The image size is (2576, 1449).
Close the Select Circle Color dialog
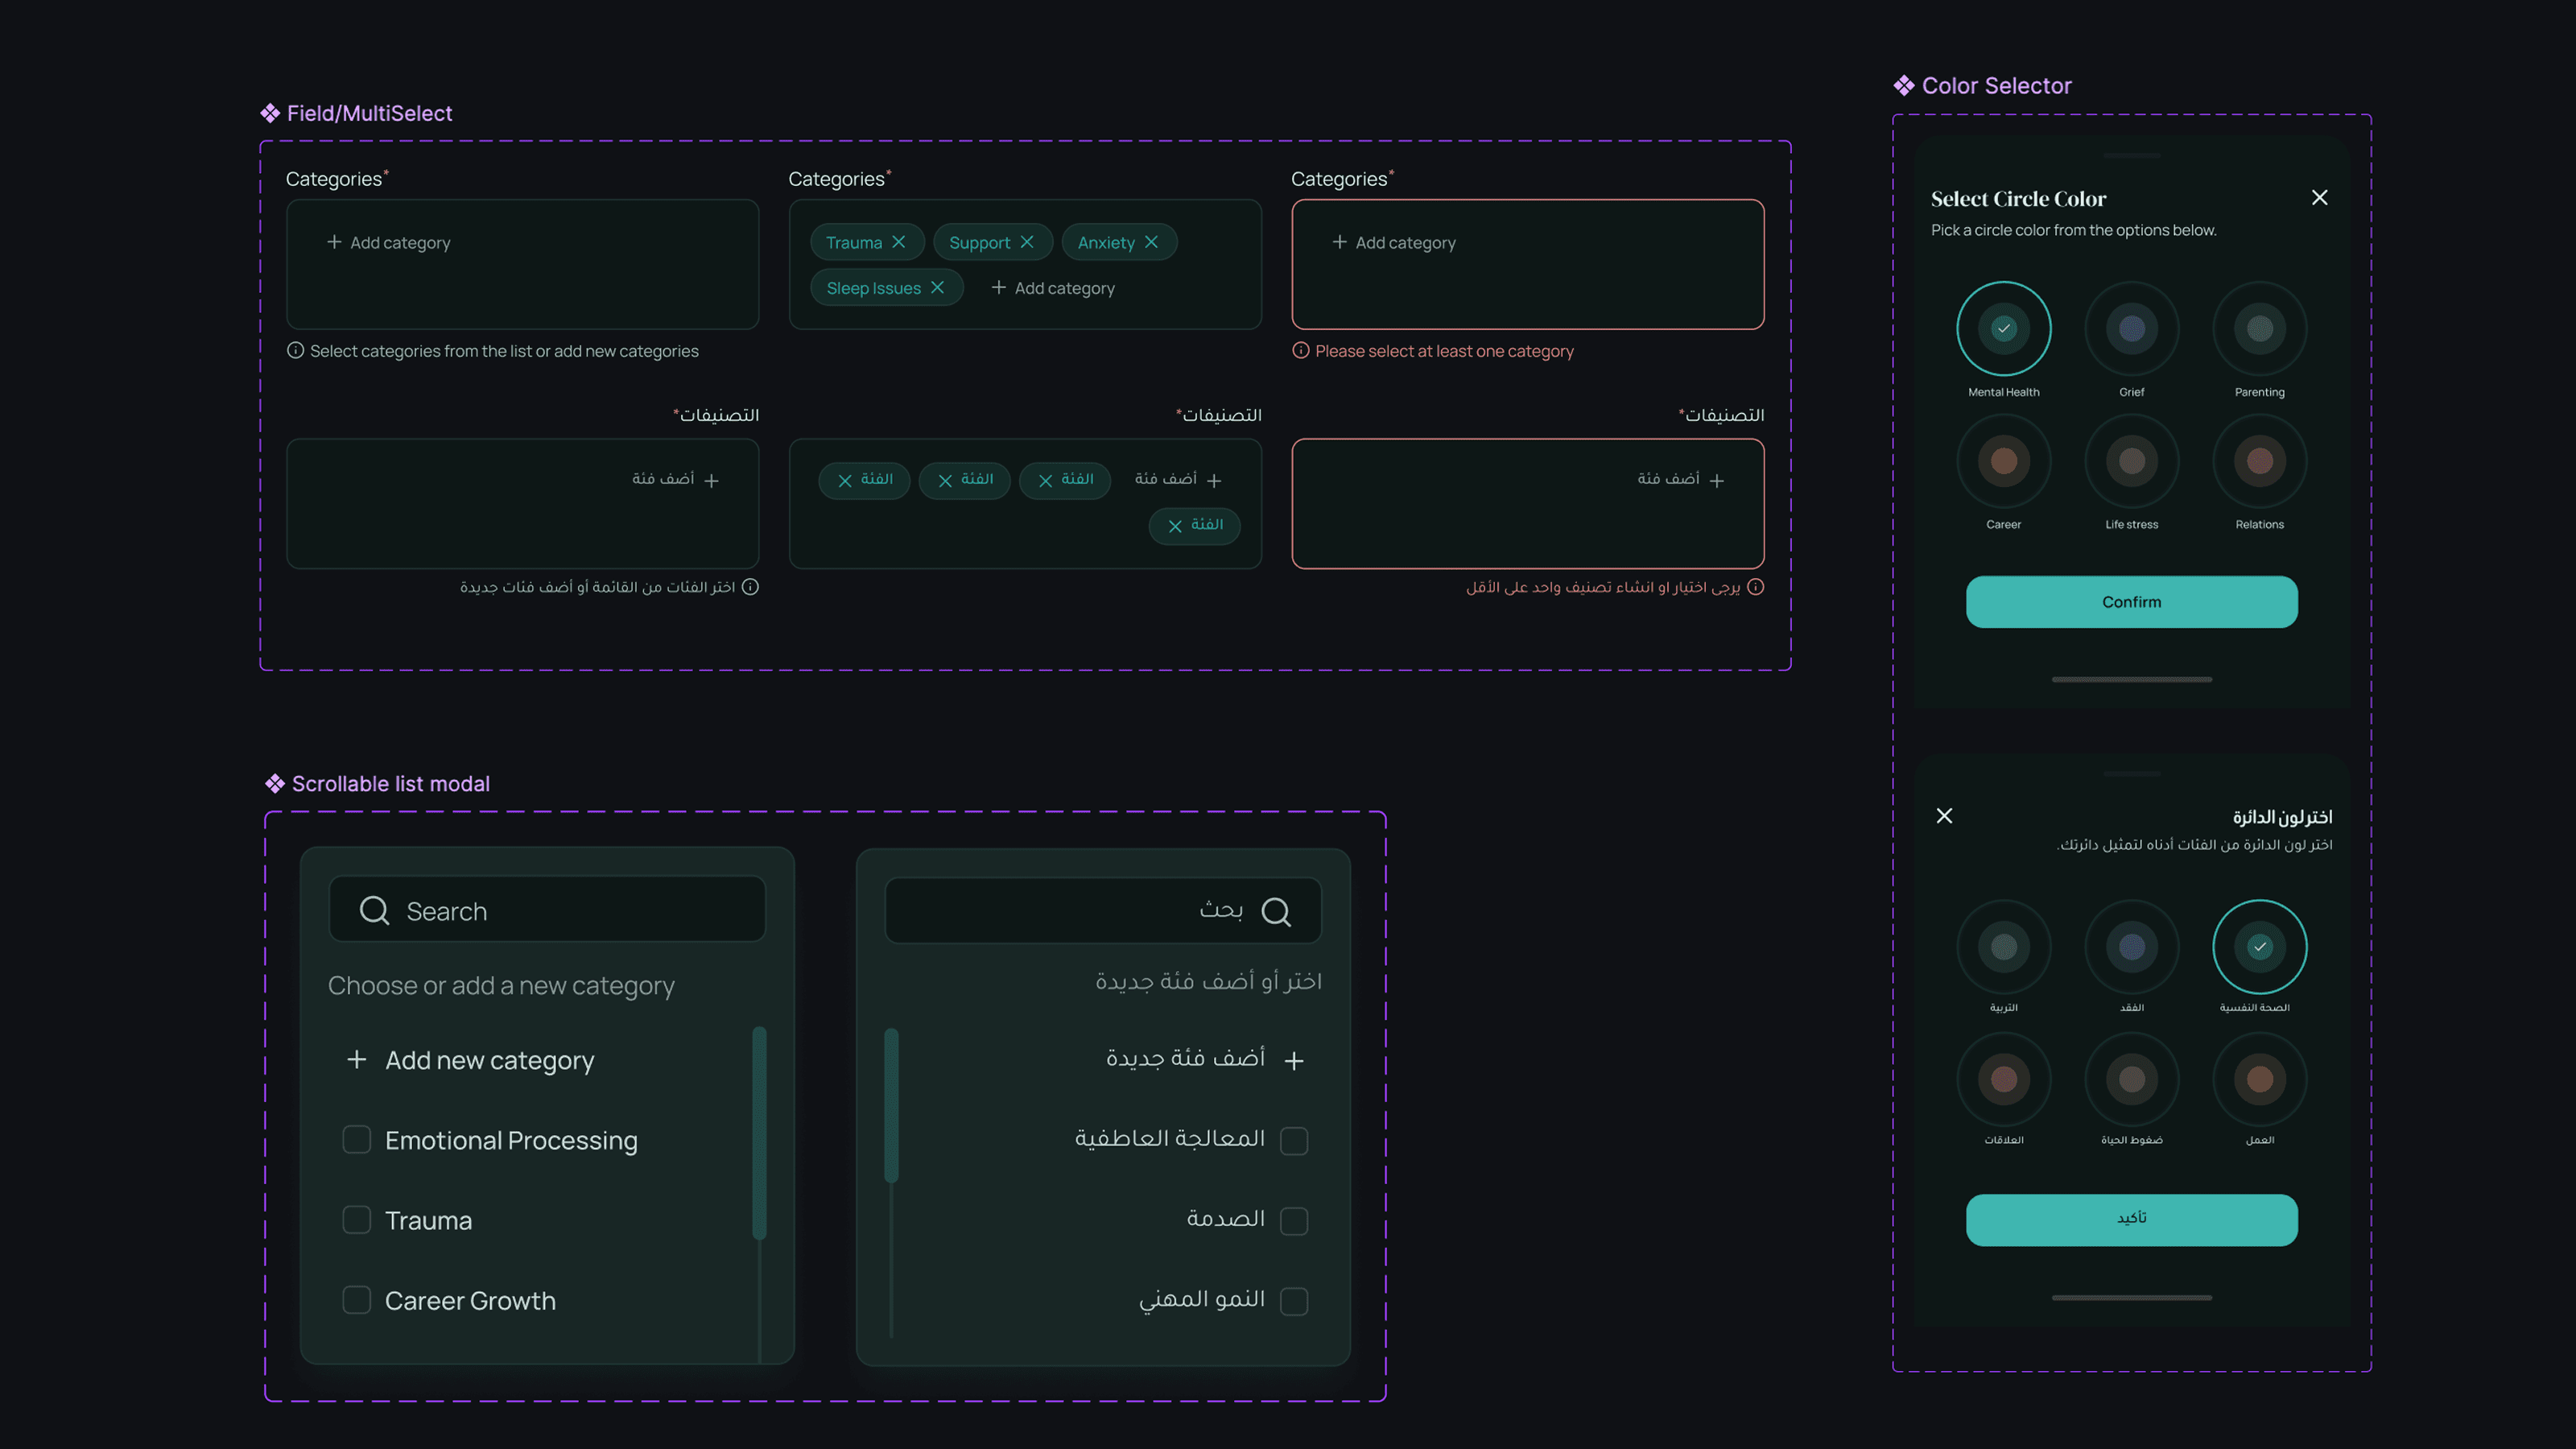tap(2319, 197)
